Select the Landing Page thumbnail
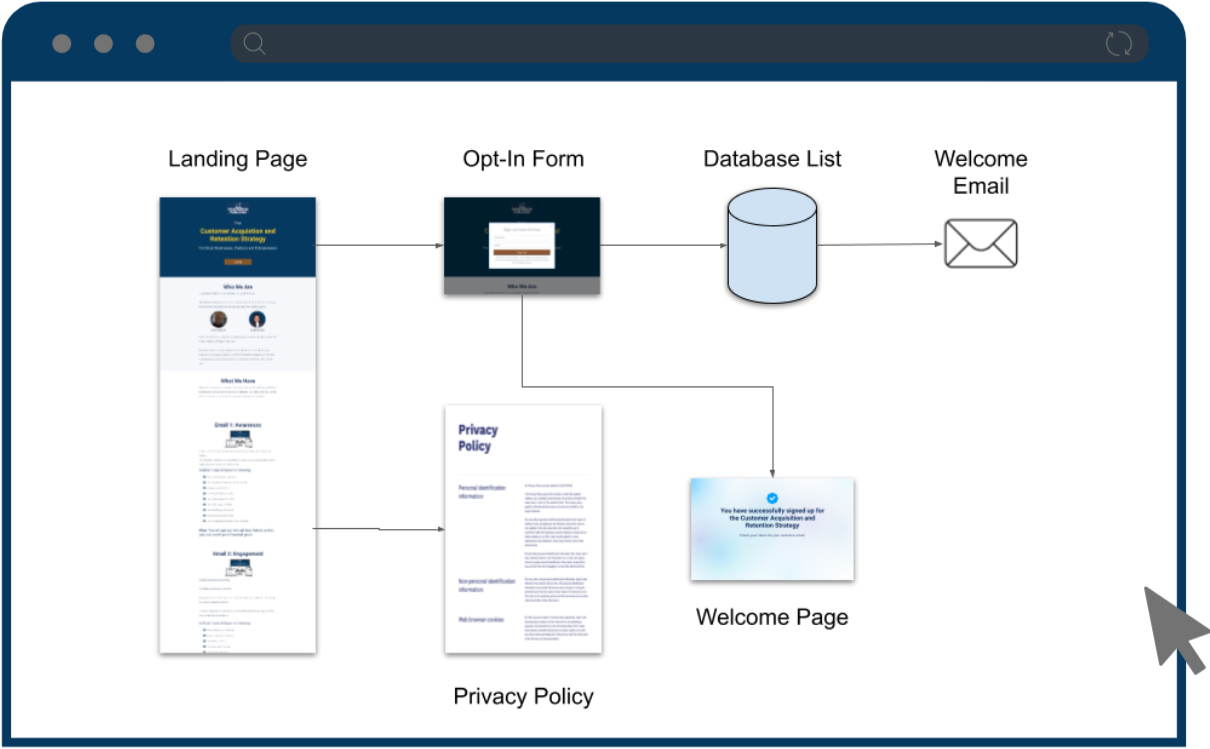 [x=238, y=425]
